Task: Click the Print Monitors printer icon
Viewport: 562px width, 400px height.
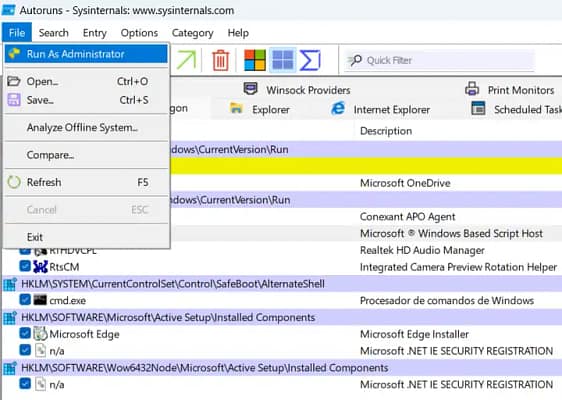Action: (472, 89)
